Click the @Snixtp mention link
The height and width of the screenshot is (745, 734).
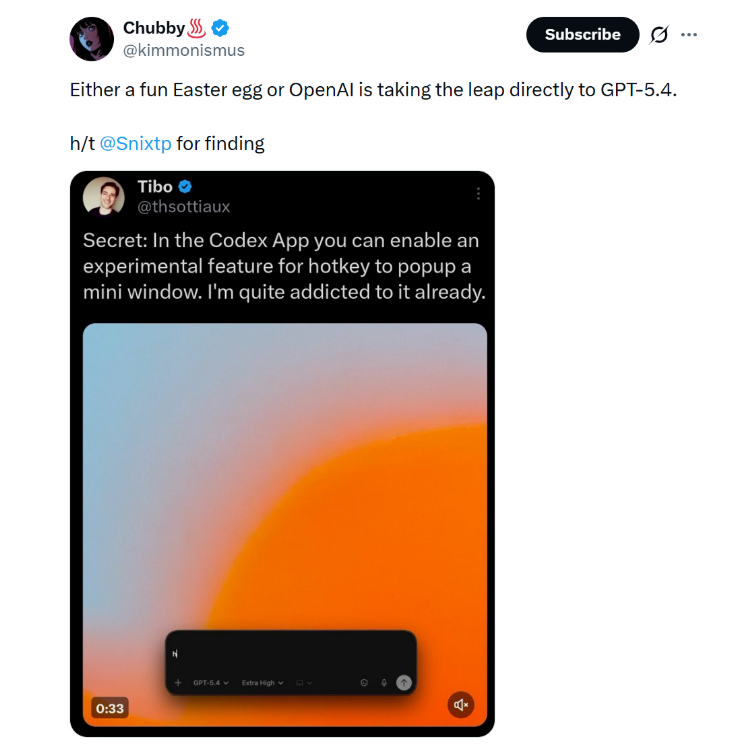[136, 143]
